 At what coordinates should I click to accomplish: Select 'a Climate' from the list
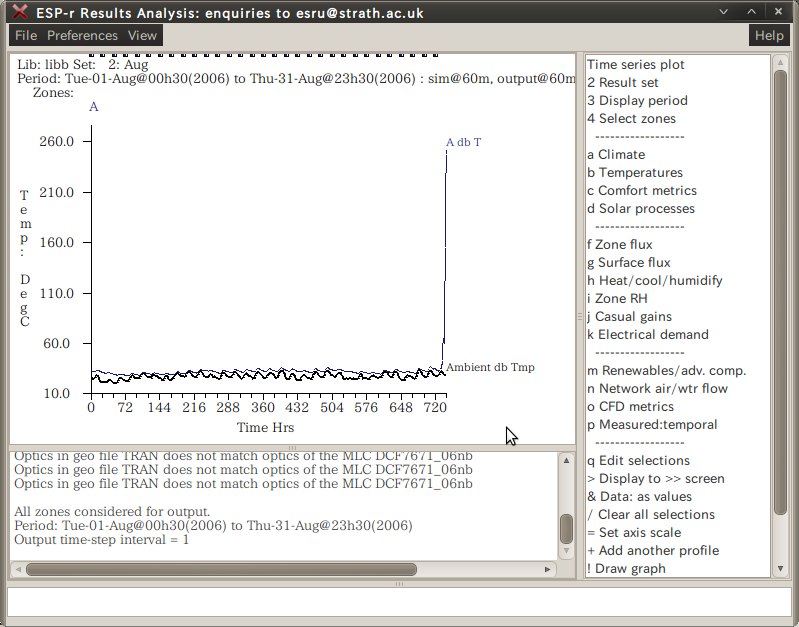[616, 155]
